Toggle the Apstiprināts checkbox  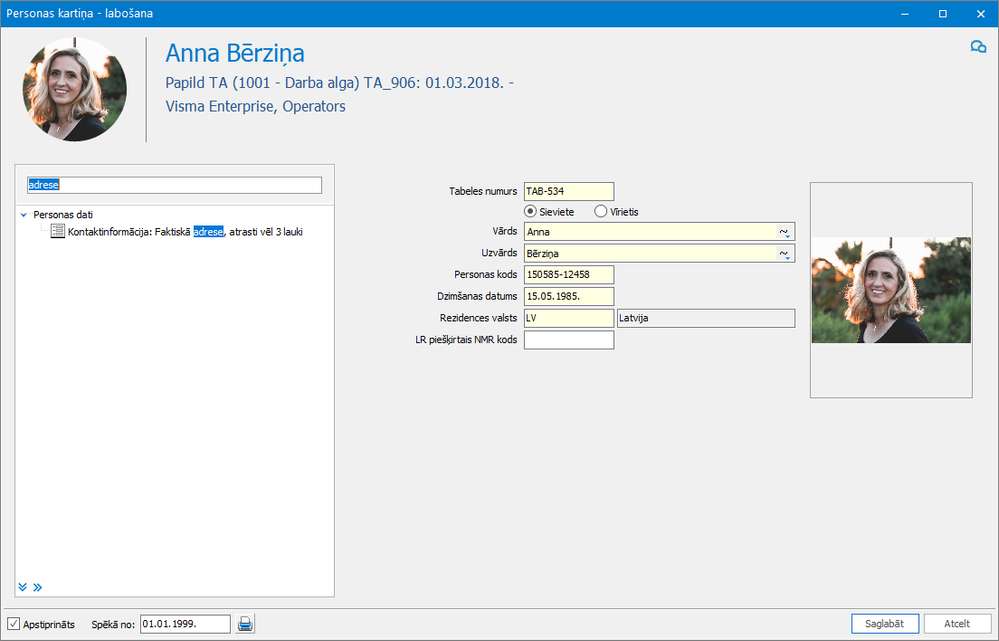tap(14, 624)
